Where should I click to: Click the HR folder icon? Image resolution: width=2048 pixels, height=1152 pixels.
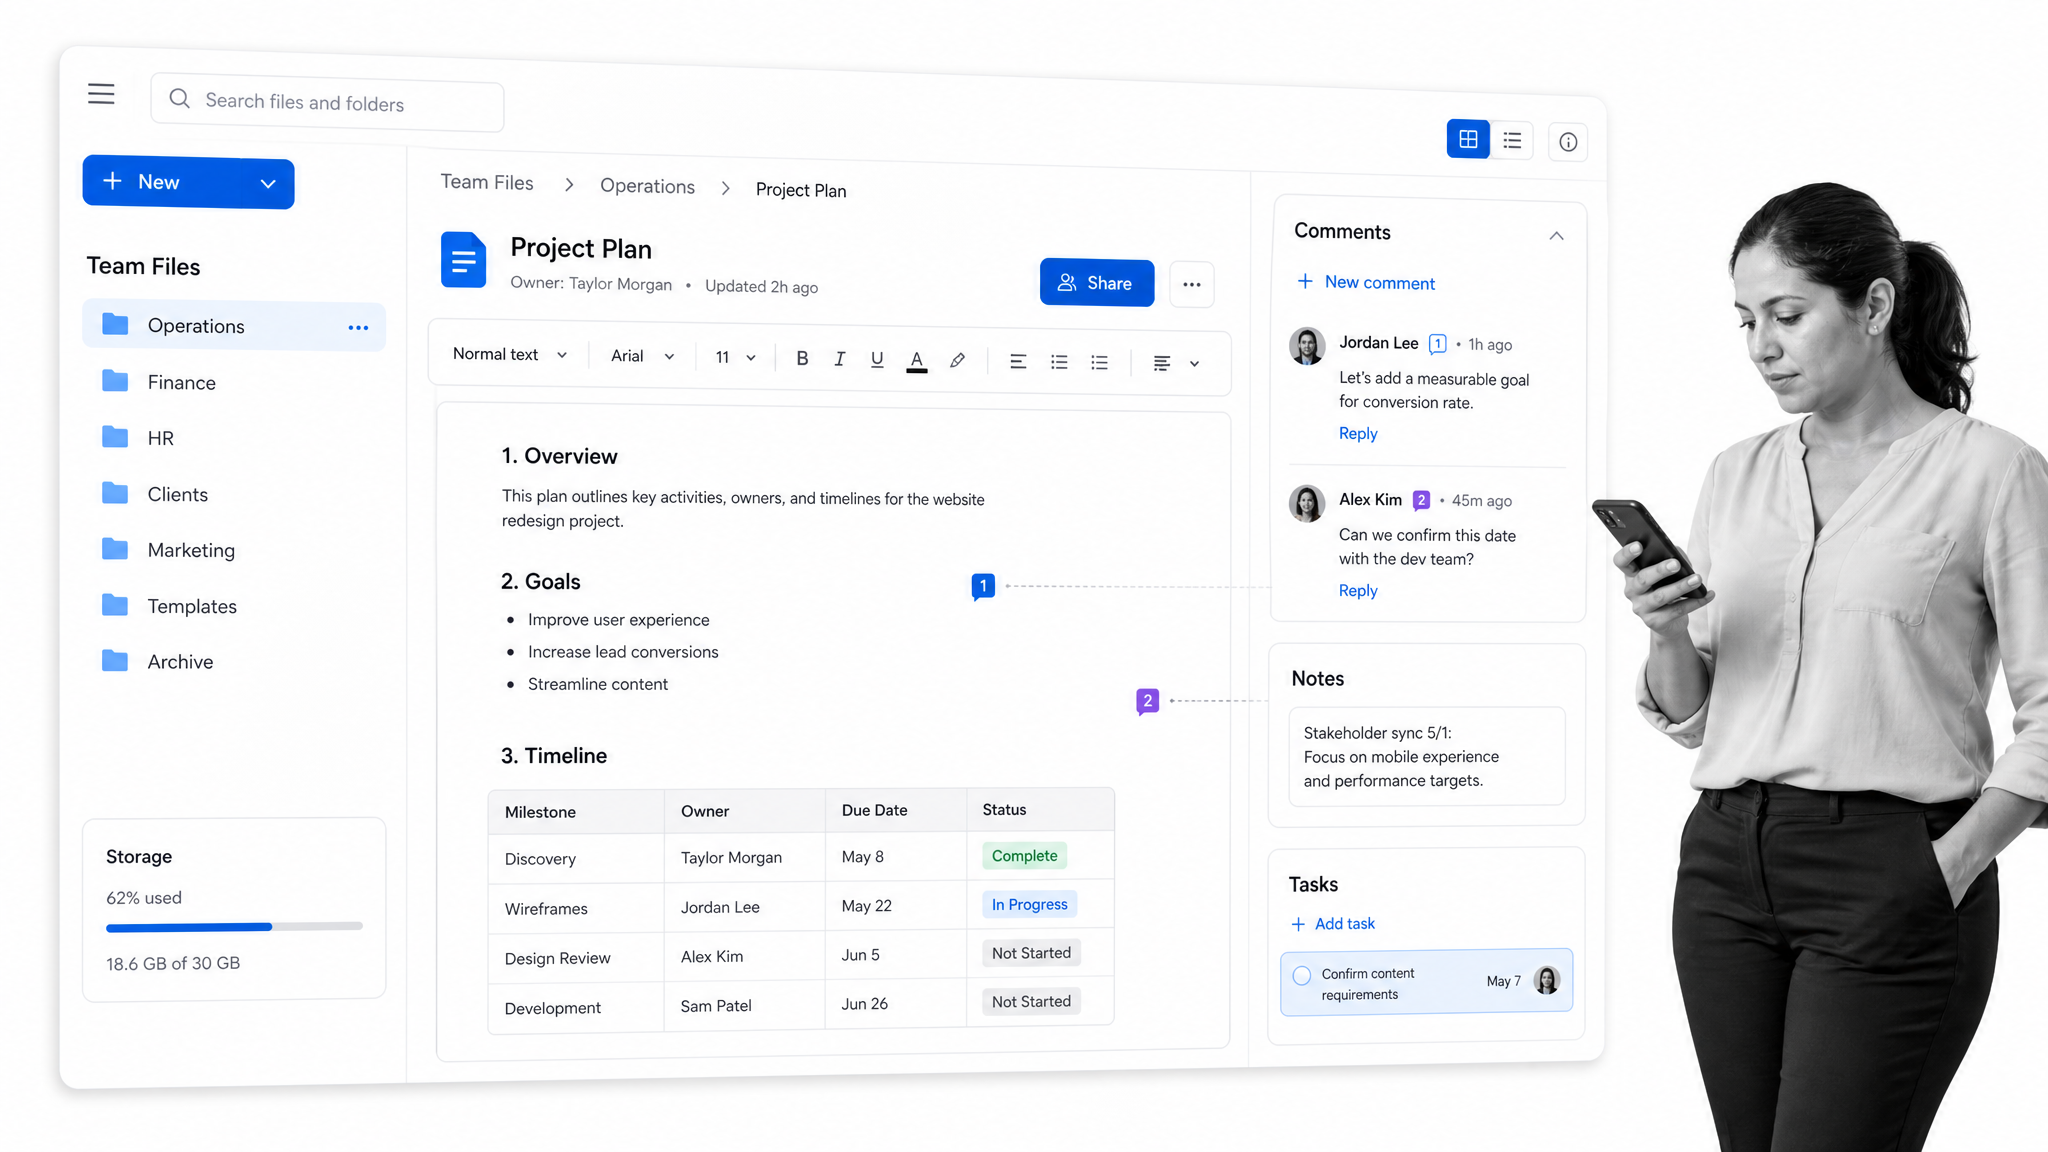tap(115, 437)
